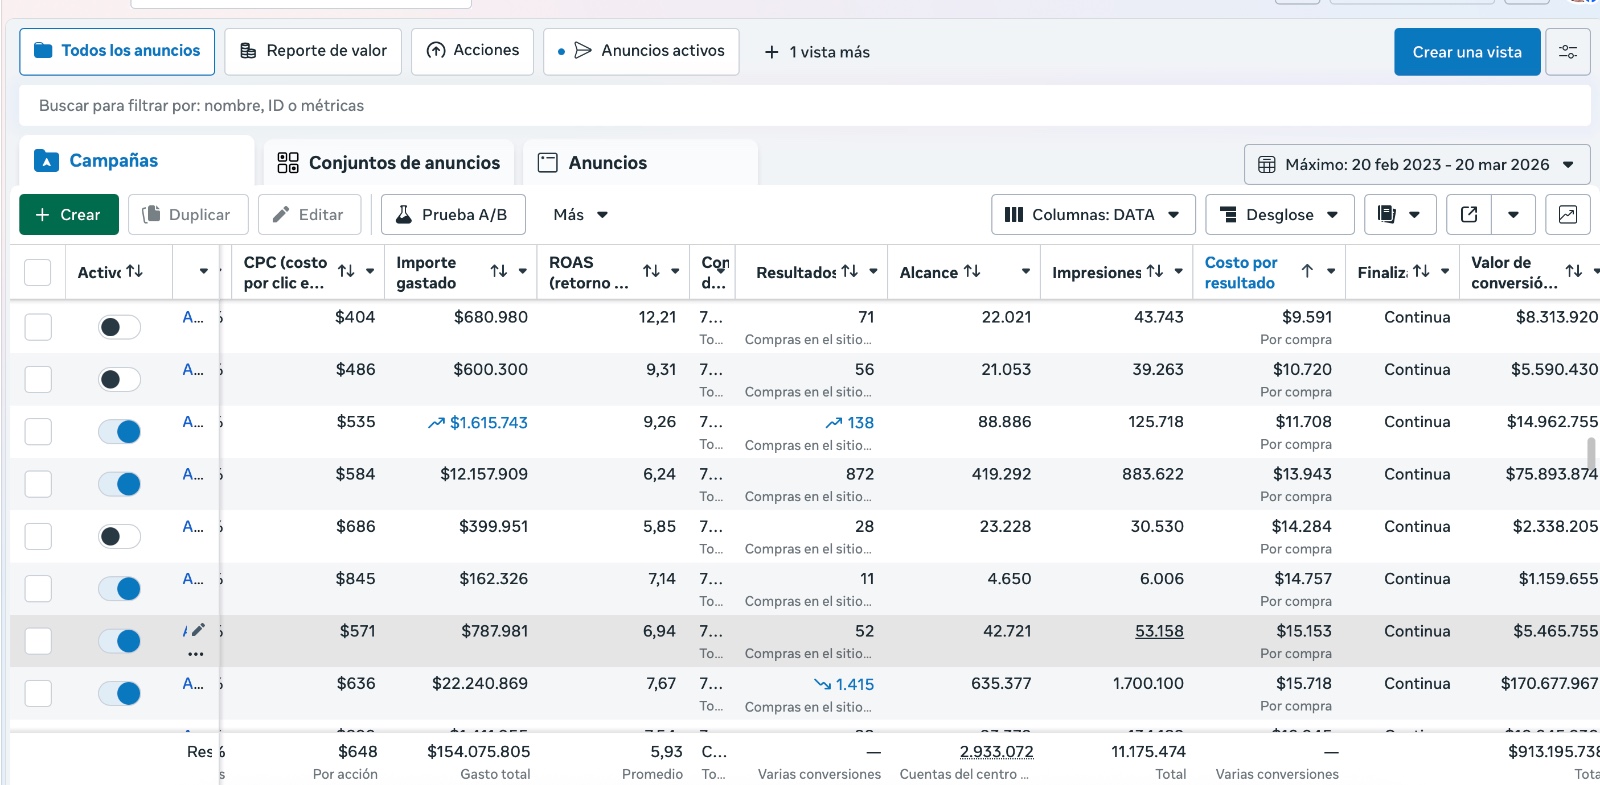Image resolution: width=1600 pixels, height=785 pixels.
Task: Open the date range selector
Action: point(1416,165)
